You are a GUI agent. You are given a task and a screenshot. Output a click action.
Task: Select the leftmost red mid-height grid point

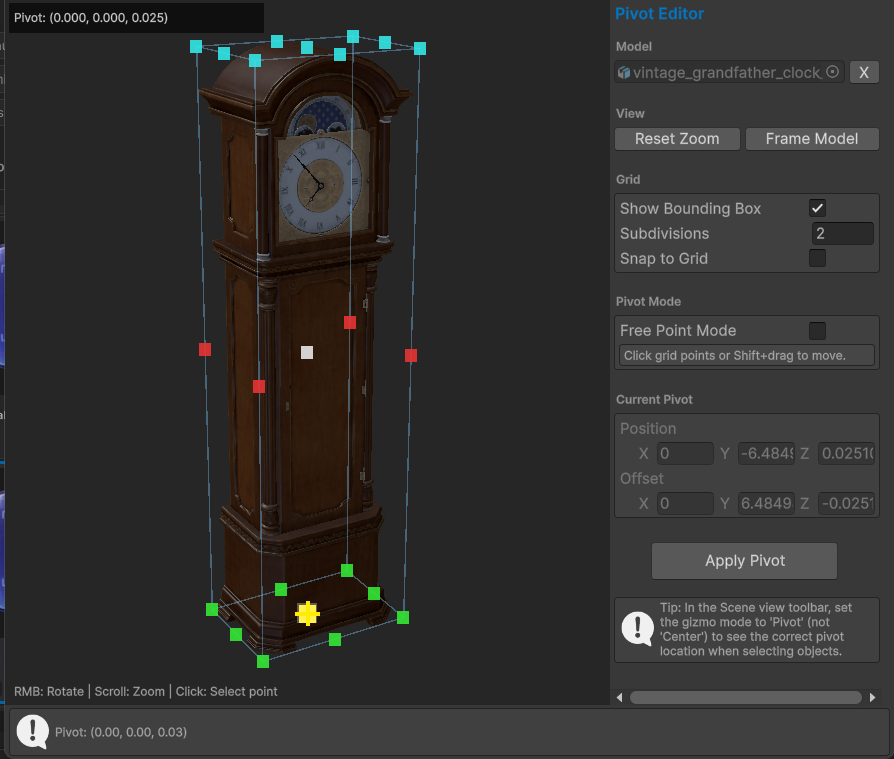[x=205, y=349]
